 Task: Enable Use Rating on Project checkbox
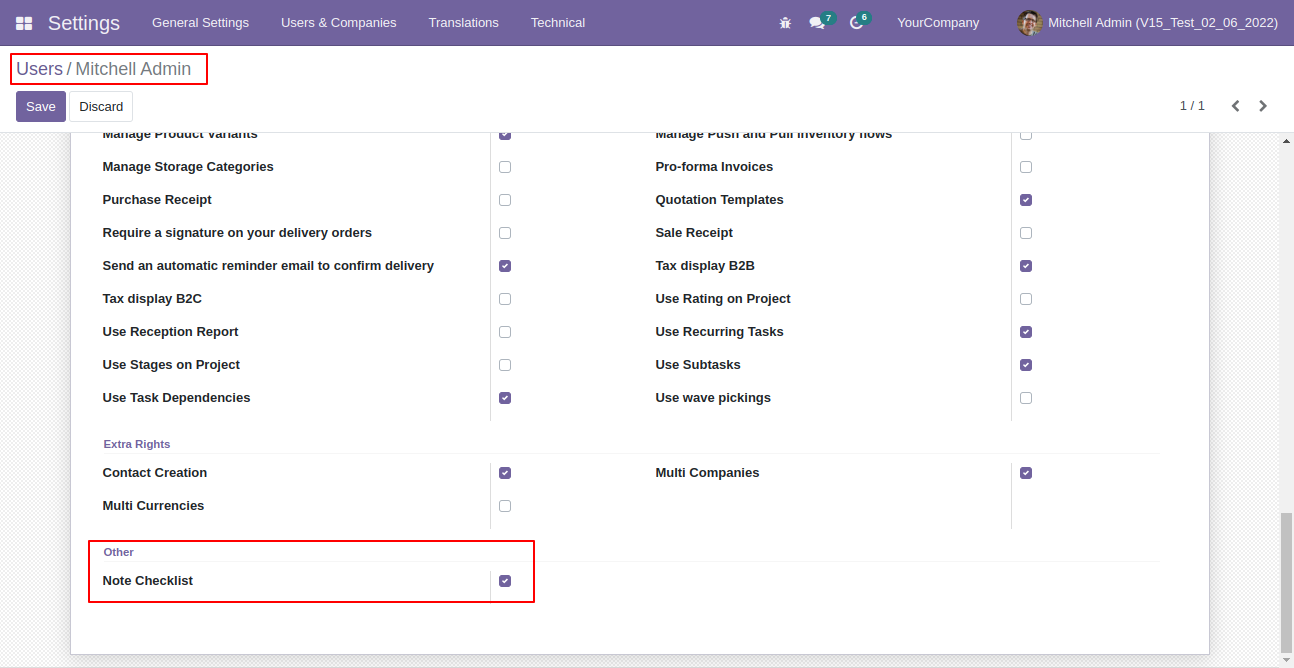1026,299
